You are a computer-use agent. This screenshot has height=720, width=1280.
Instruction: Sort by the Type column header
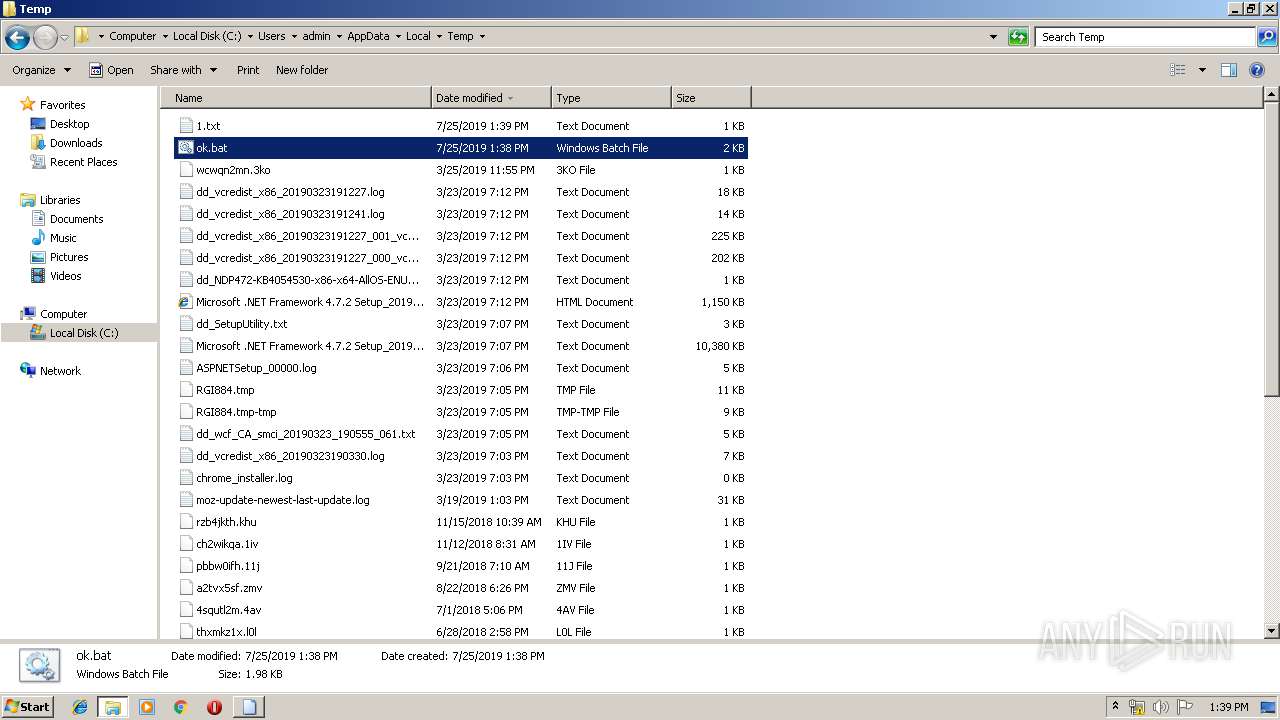tap(611, 98)
